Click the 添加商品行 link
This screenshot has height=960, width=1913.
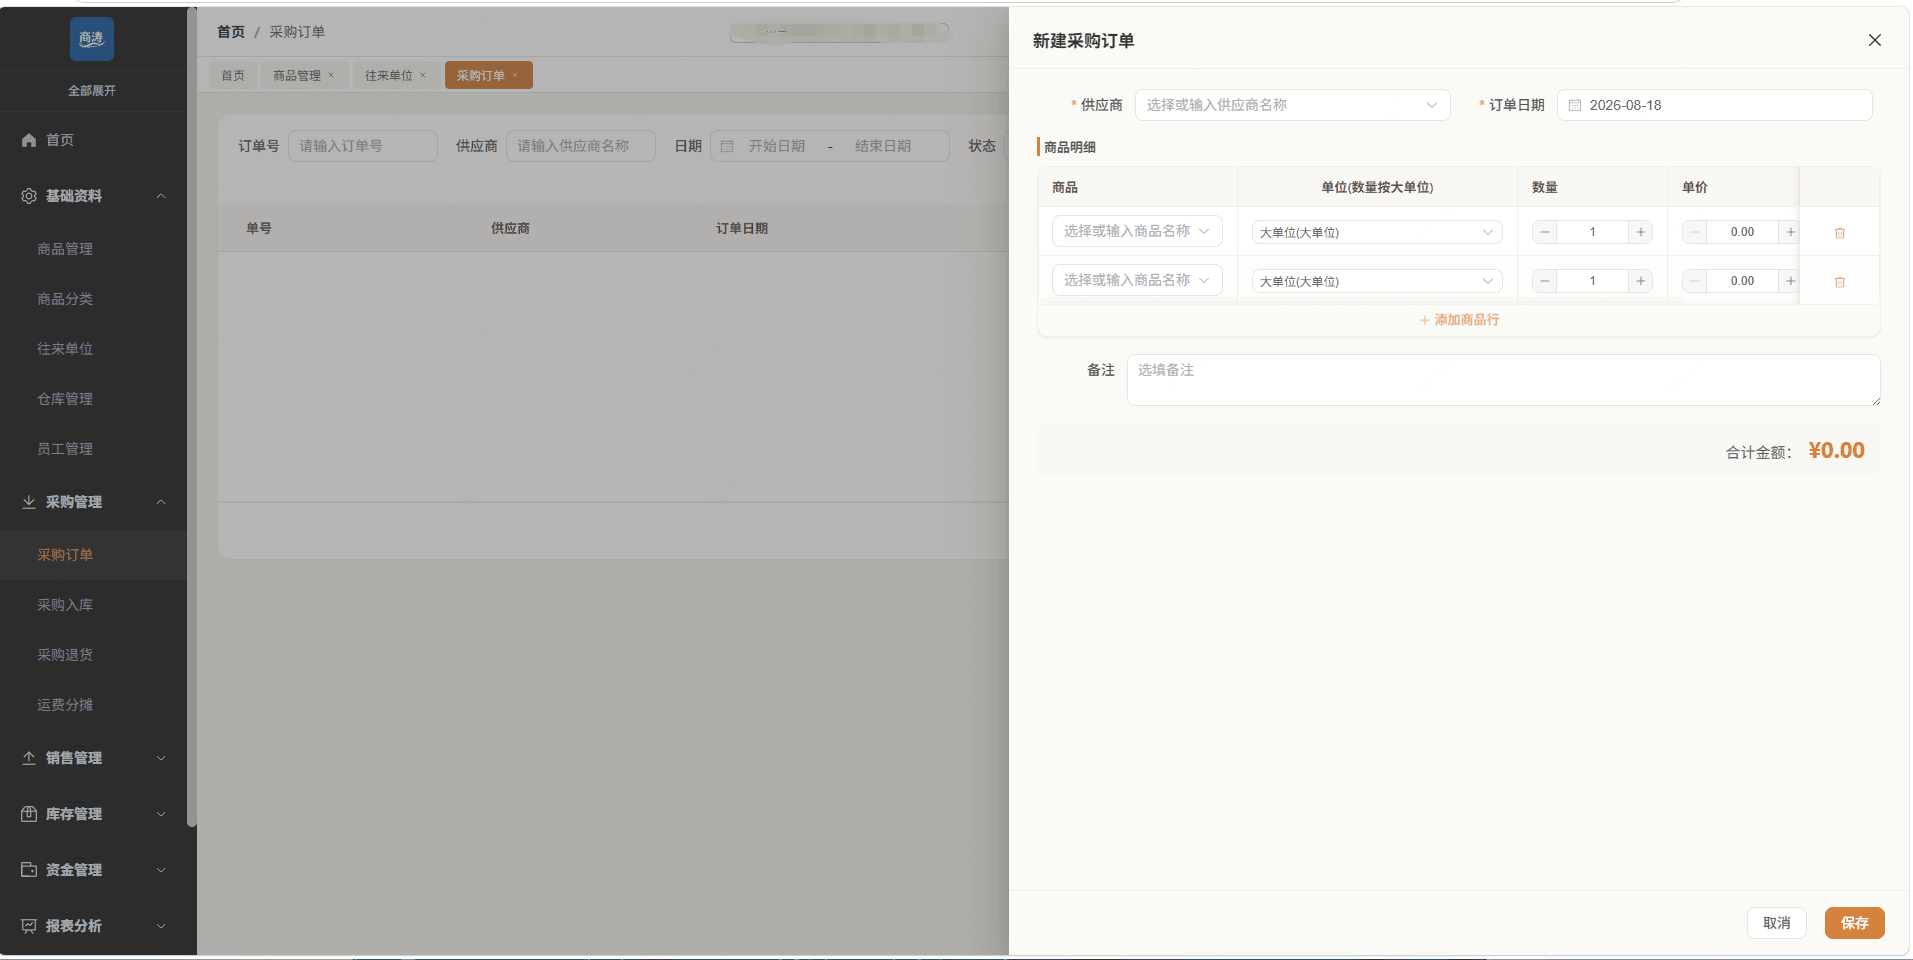pyautogui.click(x=1459, y=320)
